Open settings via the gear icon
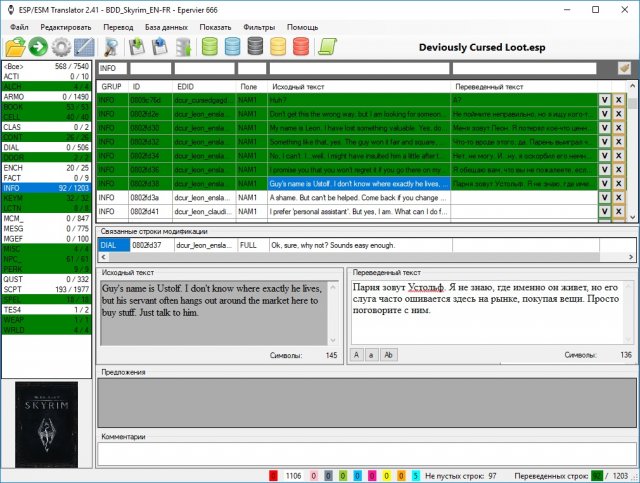 (x=61, y=46)
